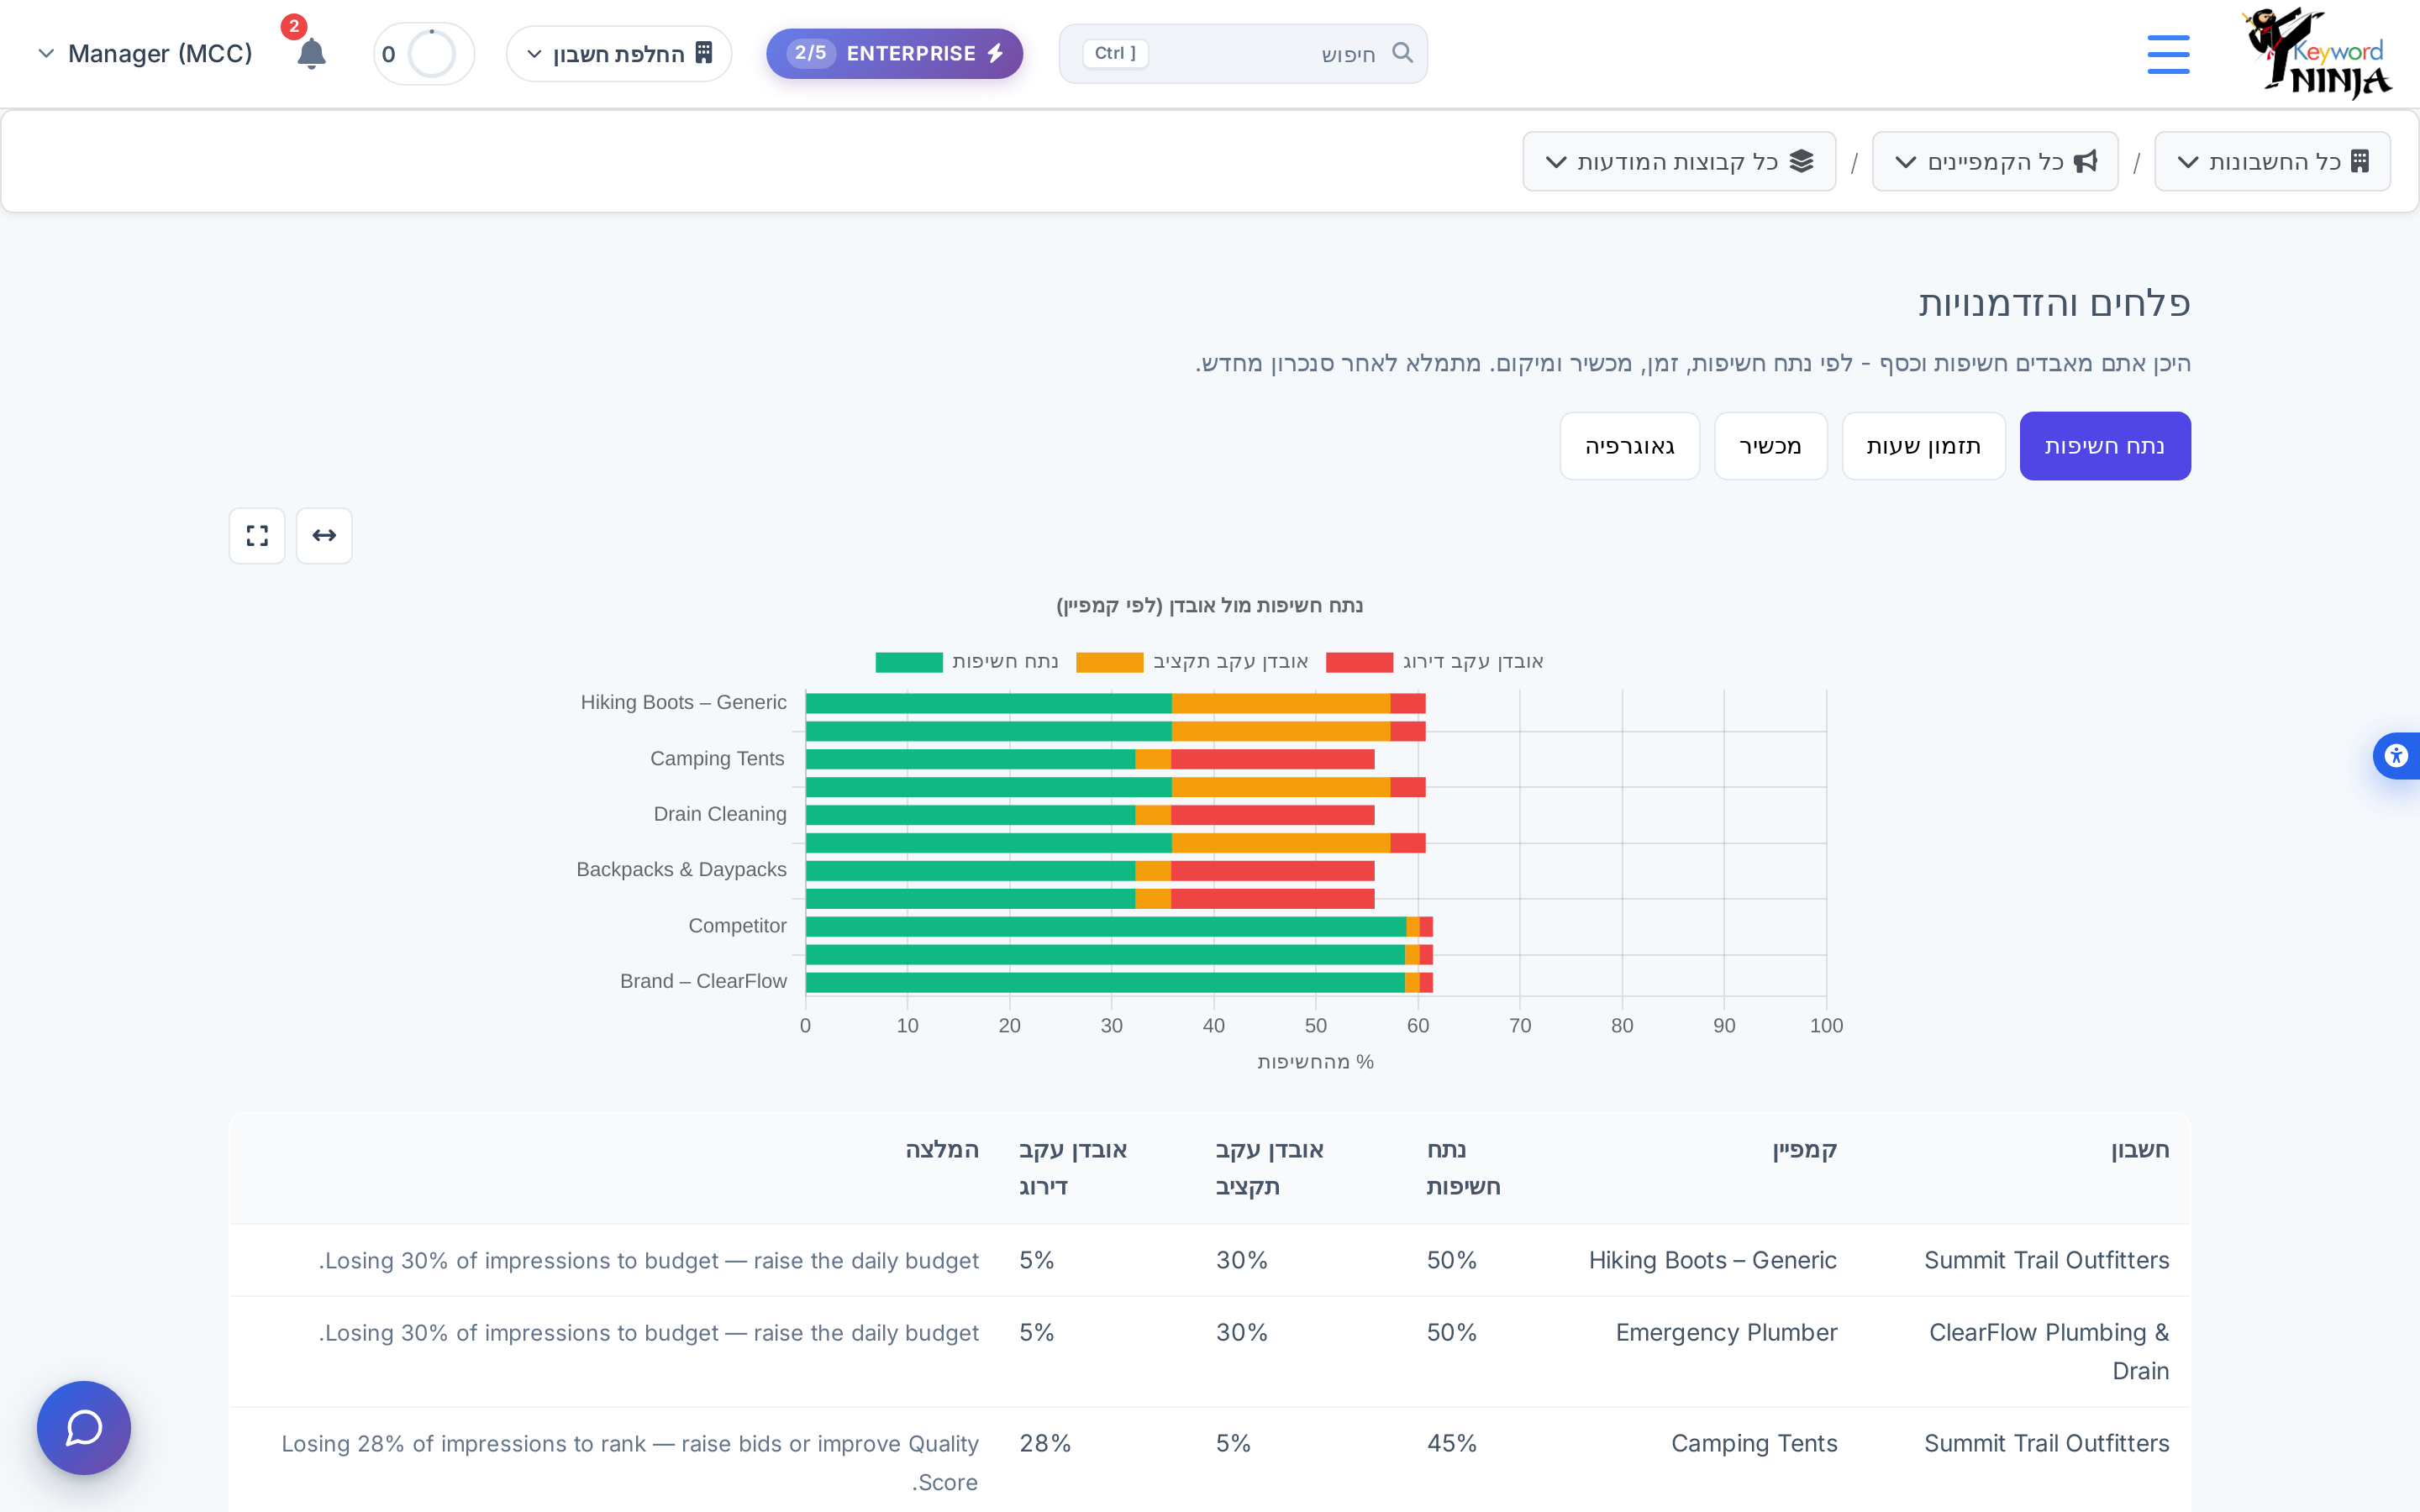Image resolution: width=2420 pixels, height=1512 pixels.
Task: Switch to the תזמון שעות tab
Action: (x=1923, y=446)
